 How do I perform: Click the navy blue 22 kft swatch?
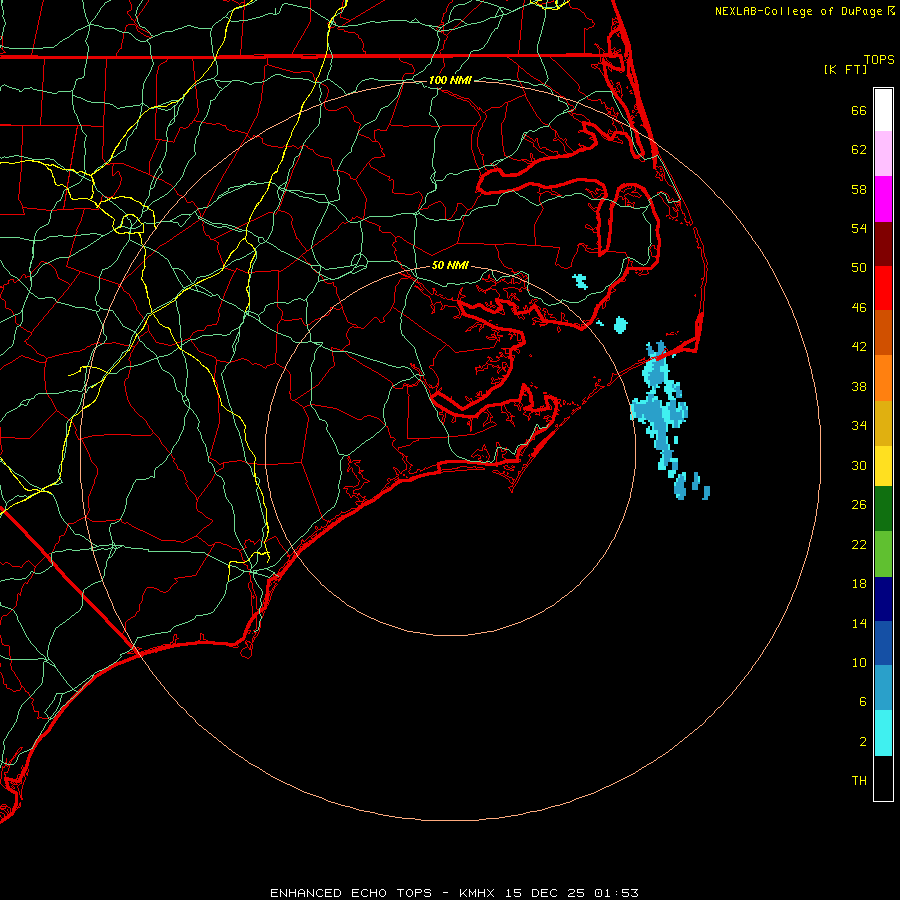point(883,599)
